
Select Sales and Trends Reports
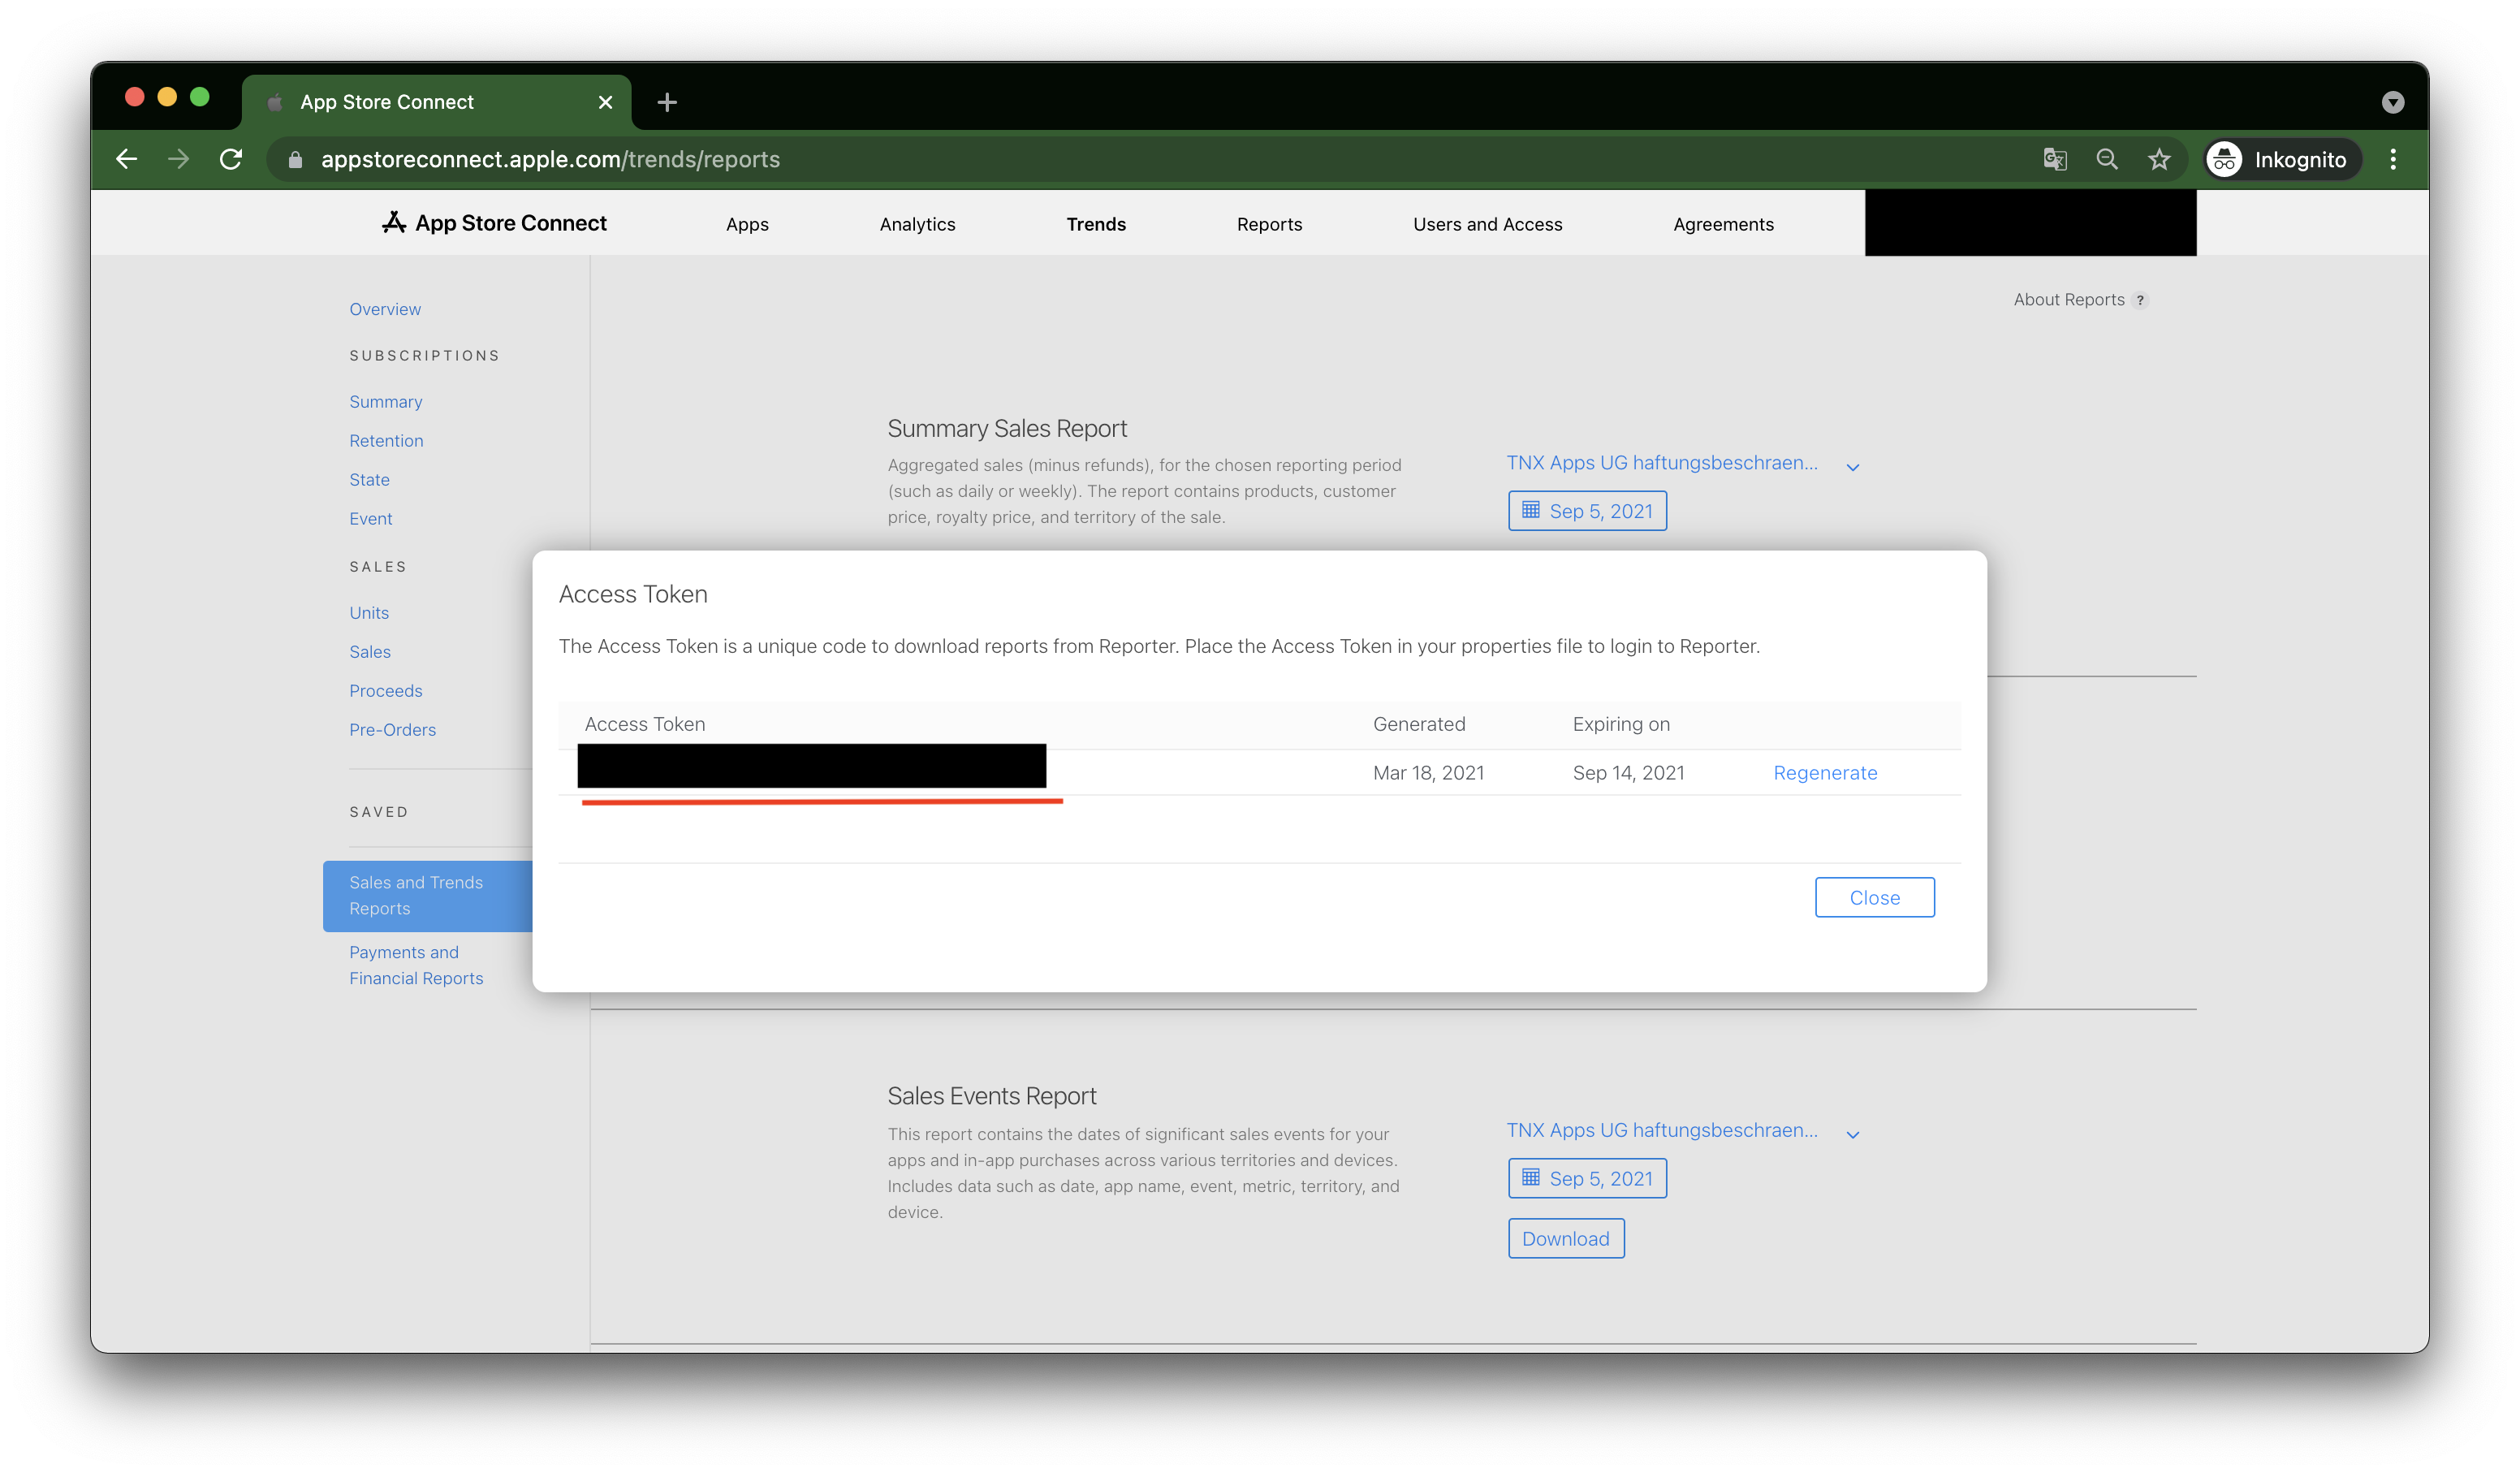click(427, 895)
